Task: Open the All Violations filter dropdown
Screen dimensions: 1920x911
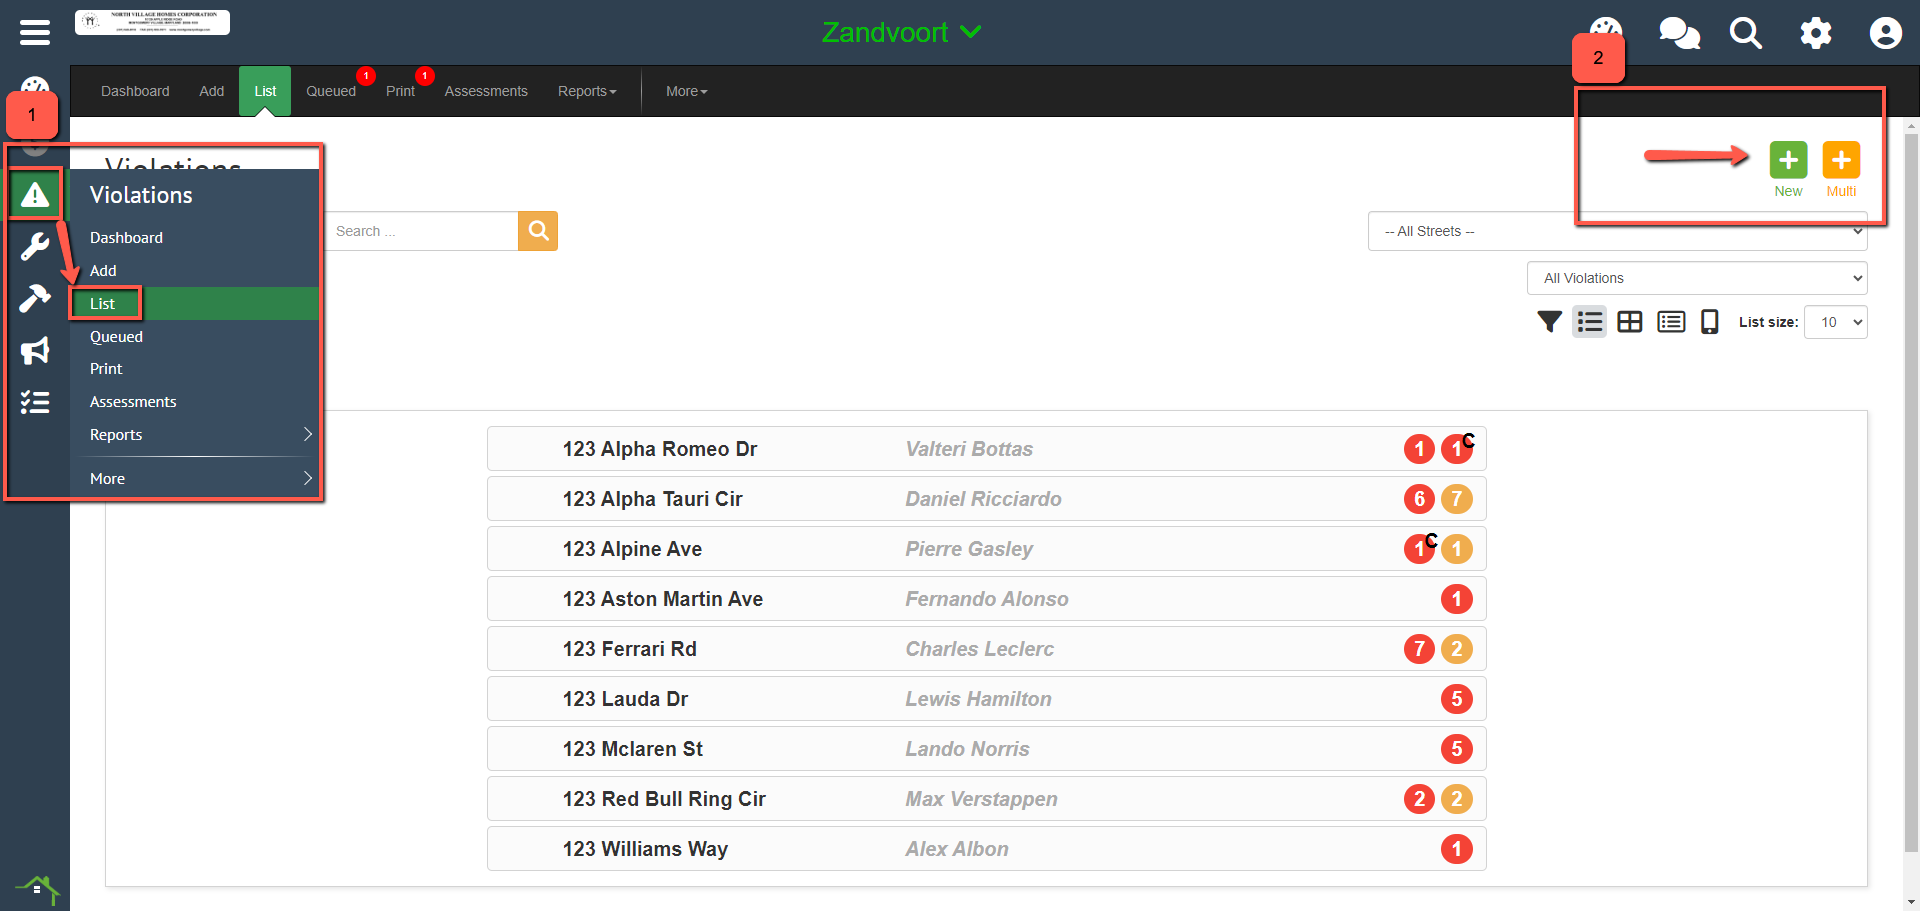Action: tap(1697, 278)
